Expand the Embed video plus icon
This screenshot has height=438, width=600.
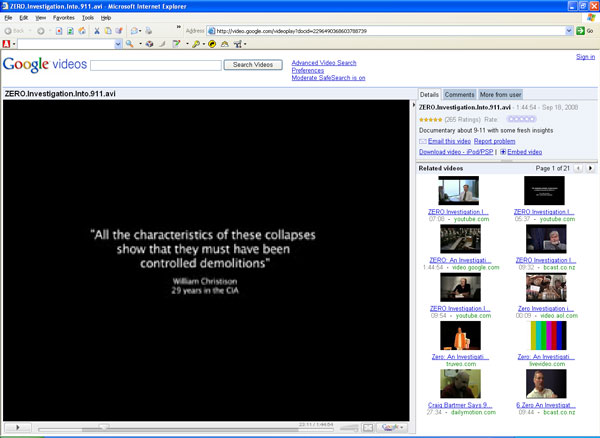click(x=503, y=152)
